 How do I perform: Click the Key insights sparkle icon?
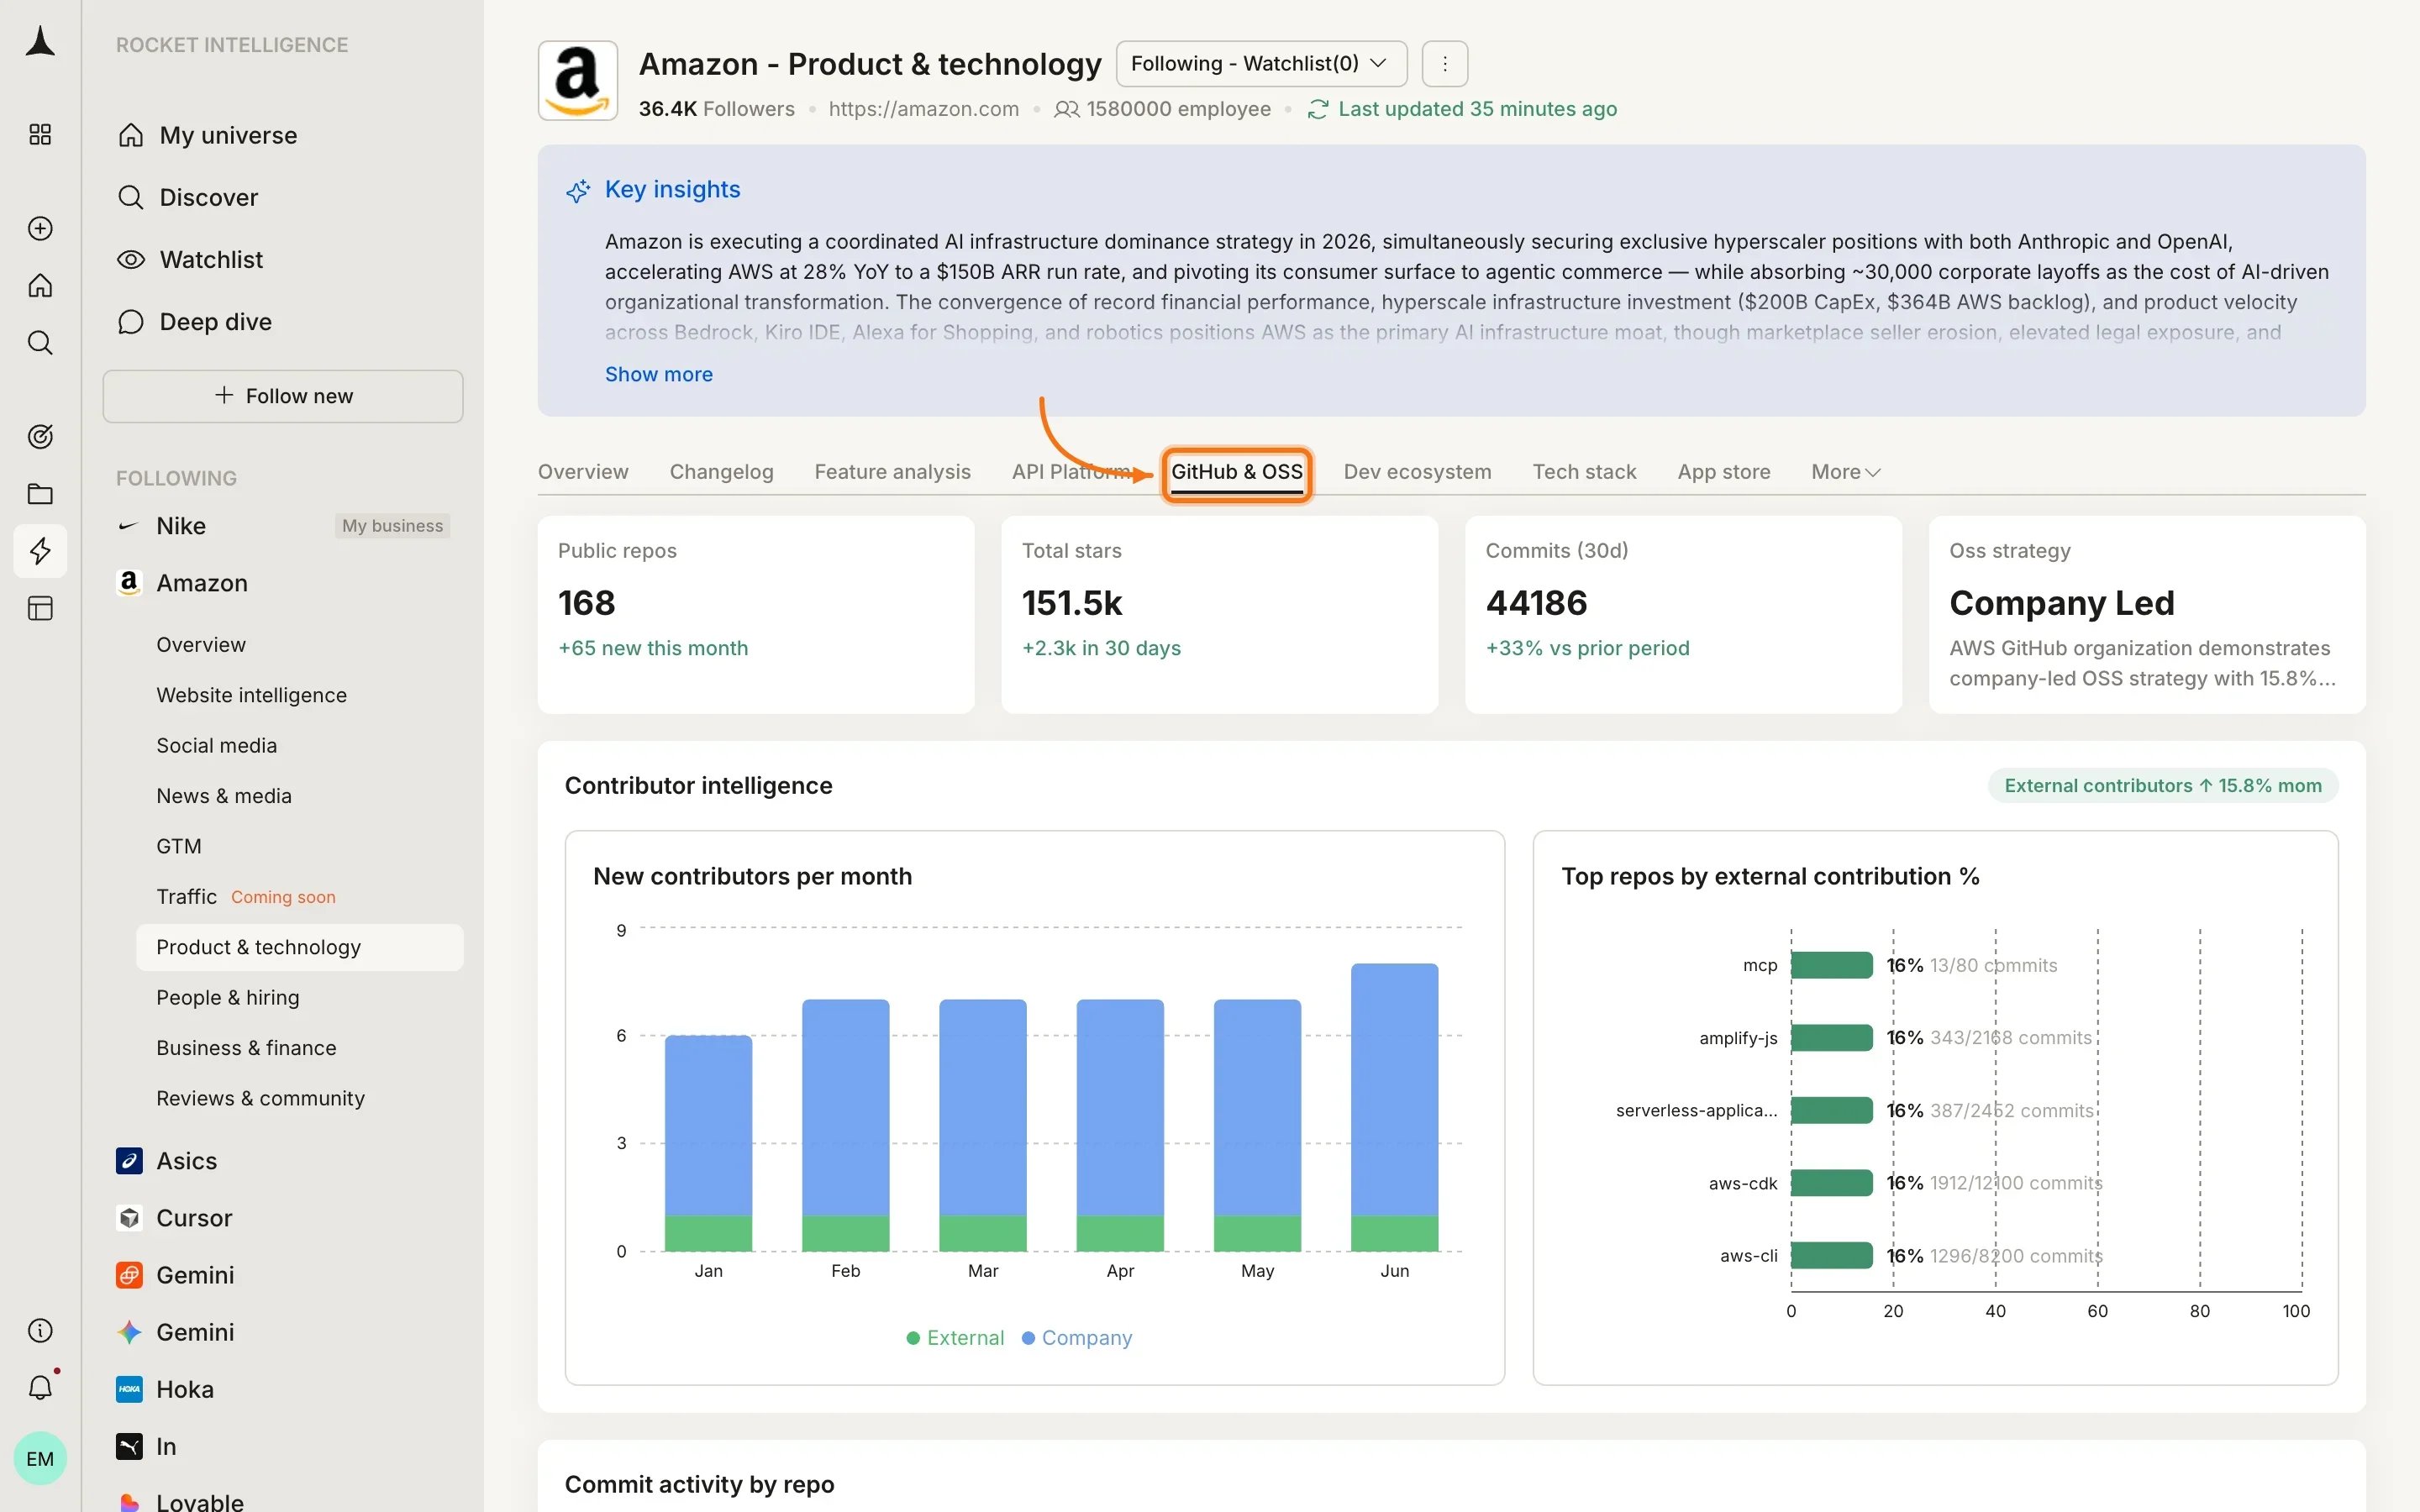(578, 191)
